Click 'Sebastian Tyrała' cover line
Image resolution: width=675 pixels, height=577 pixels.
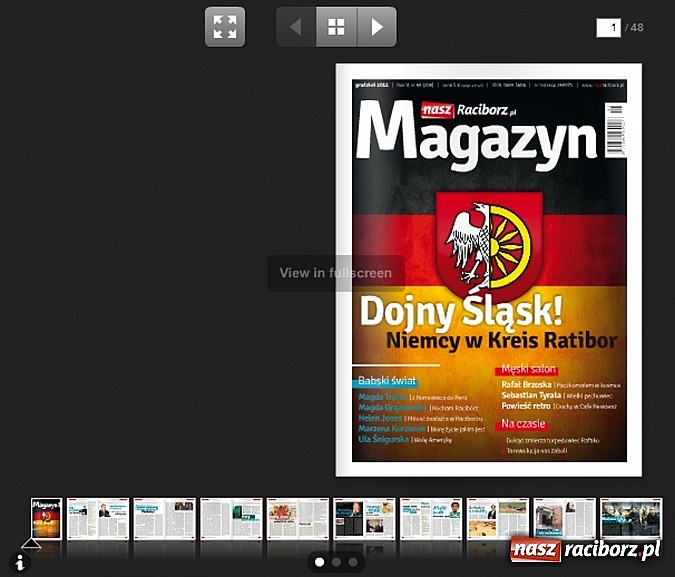pyautogui.click(x=531, y=395)
